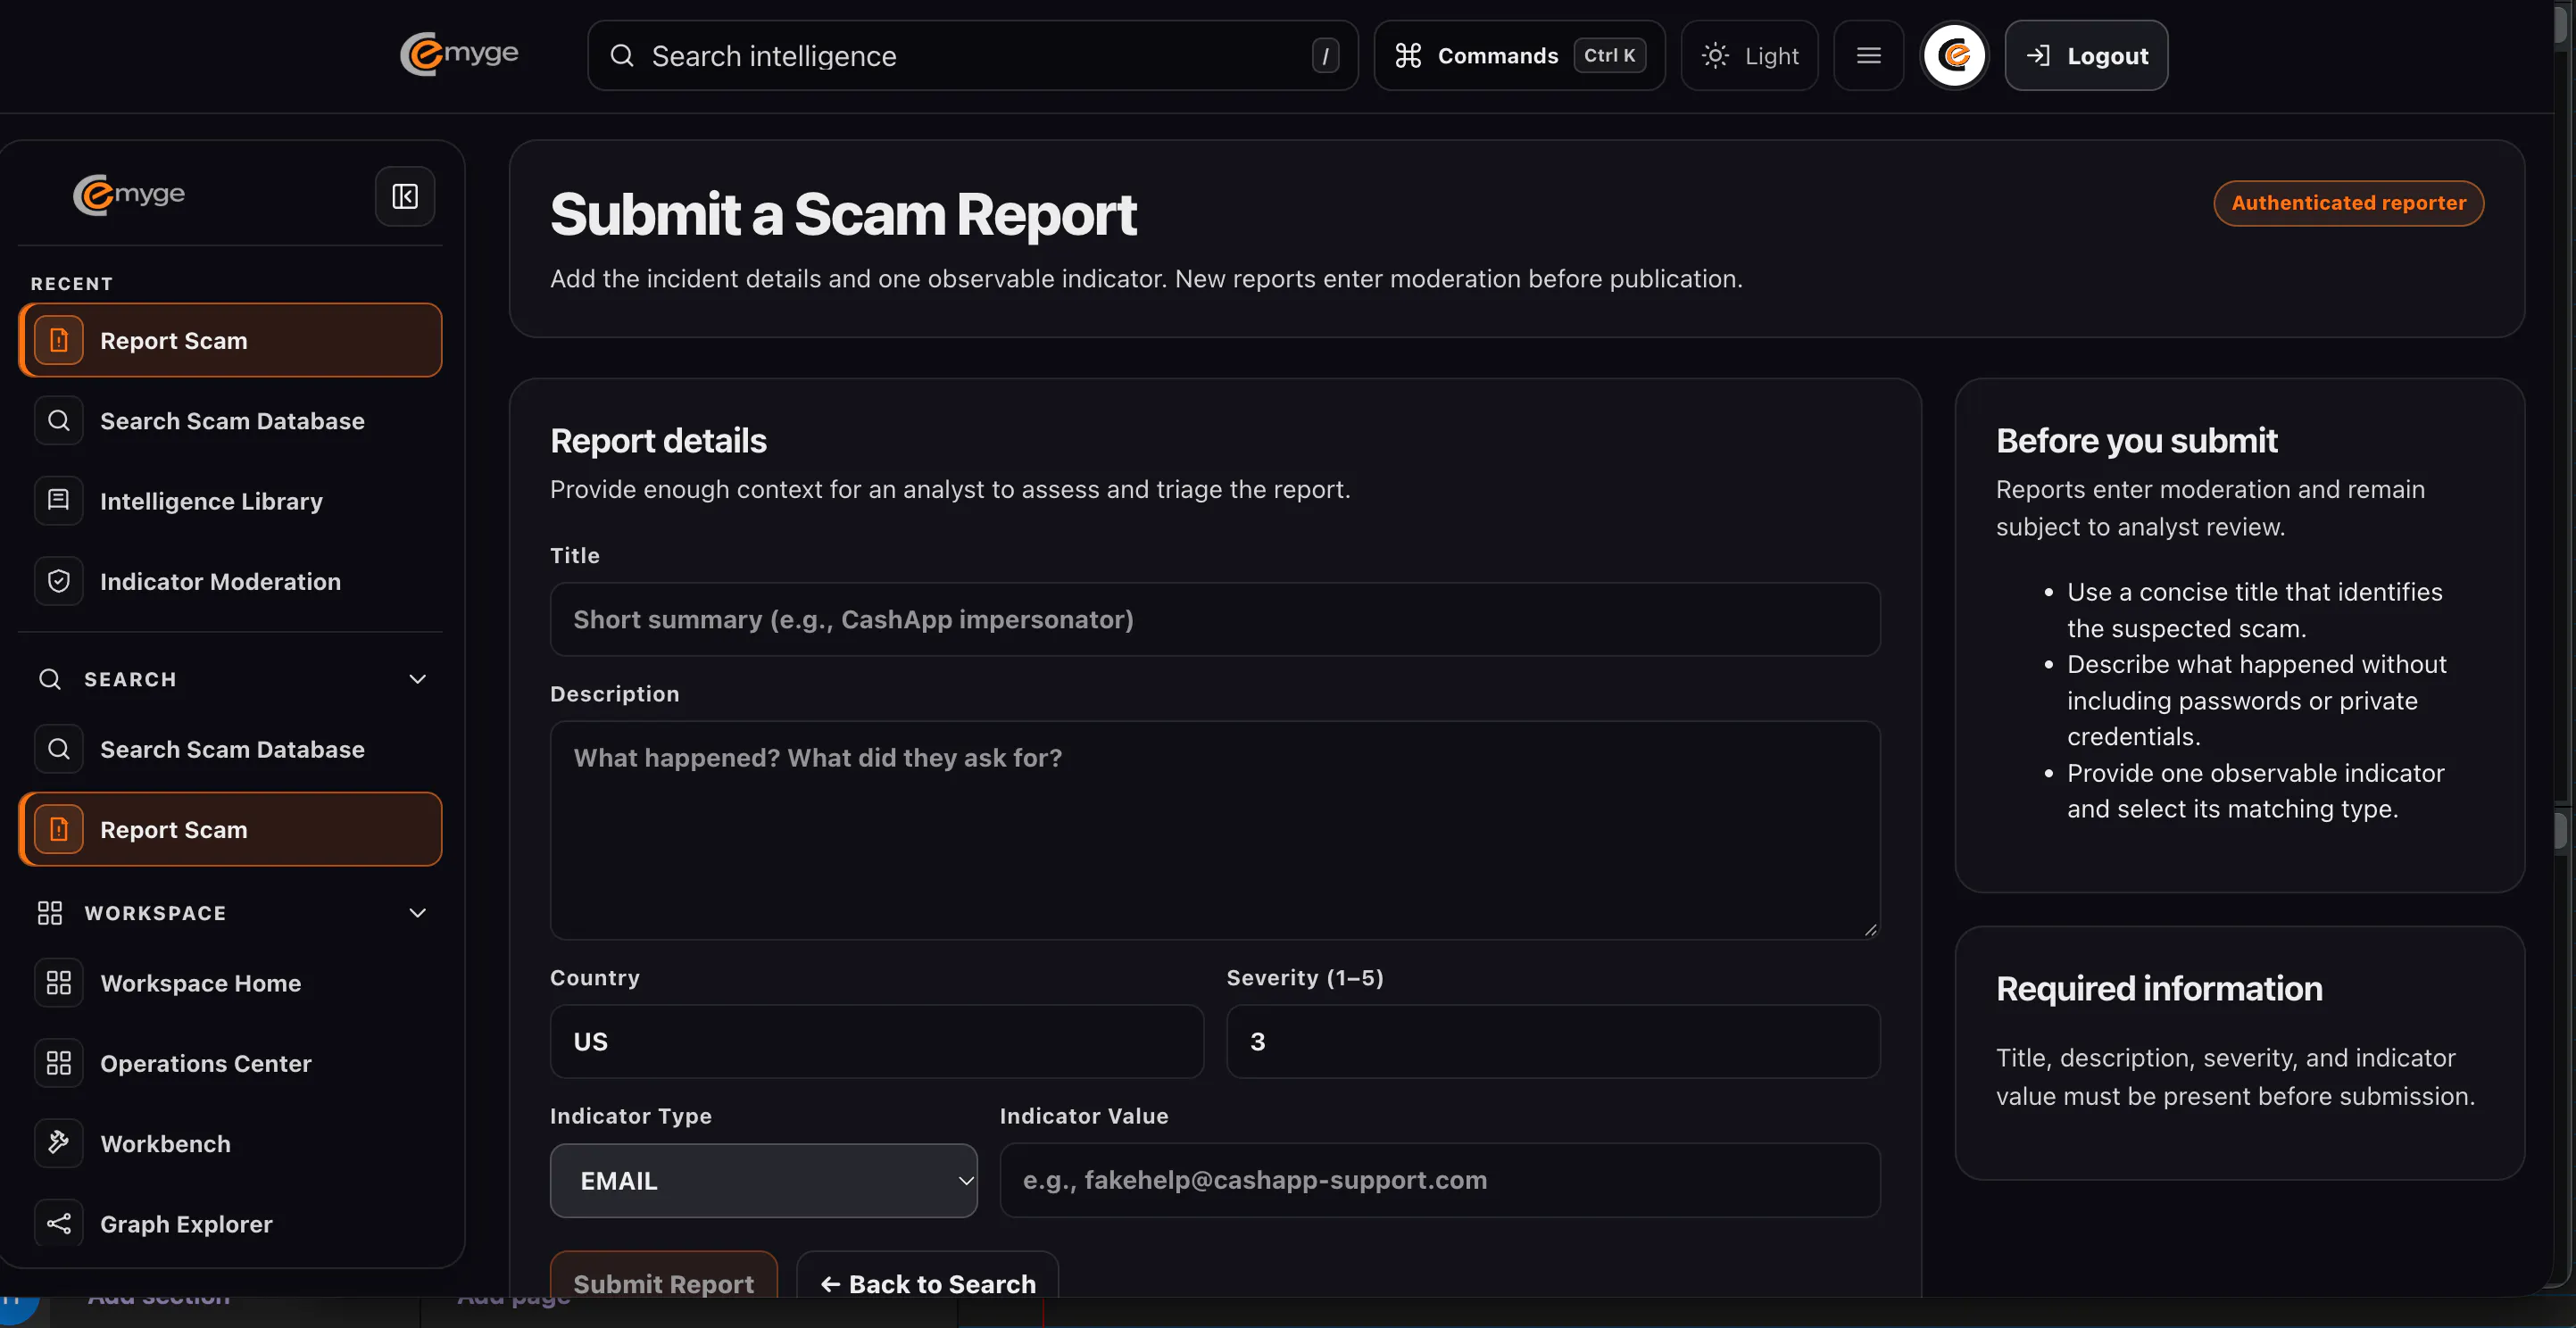
Task: Click the Emyge logo in header
Action: point(459,54)
